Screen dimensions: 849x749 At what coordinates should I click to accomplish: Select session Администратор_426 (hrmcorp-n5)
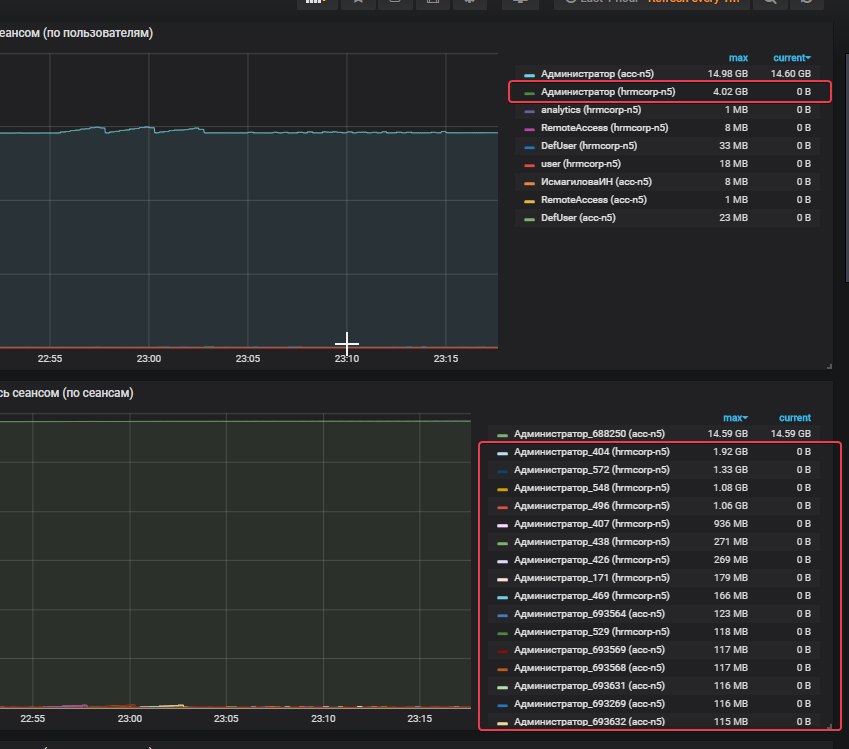tap(591, 560)
